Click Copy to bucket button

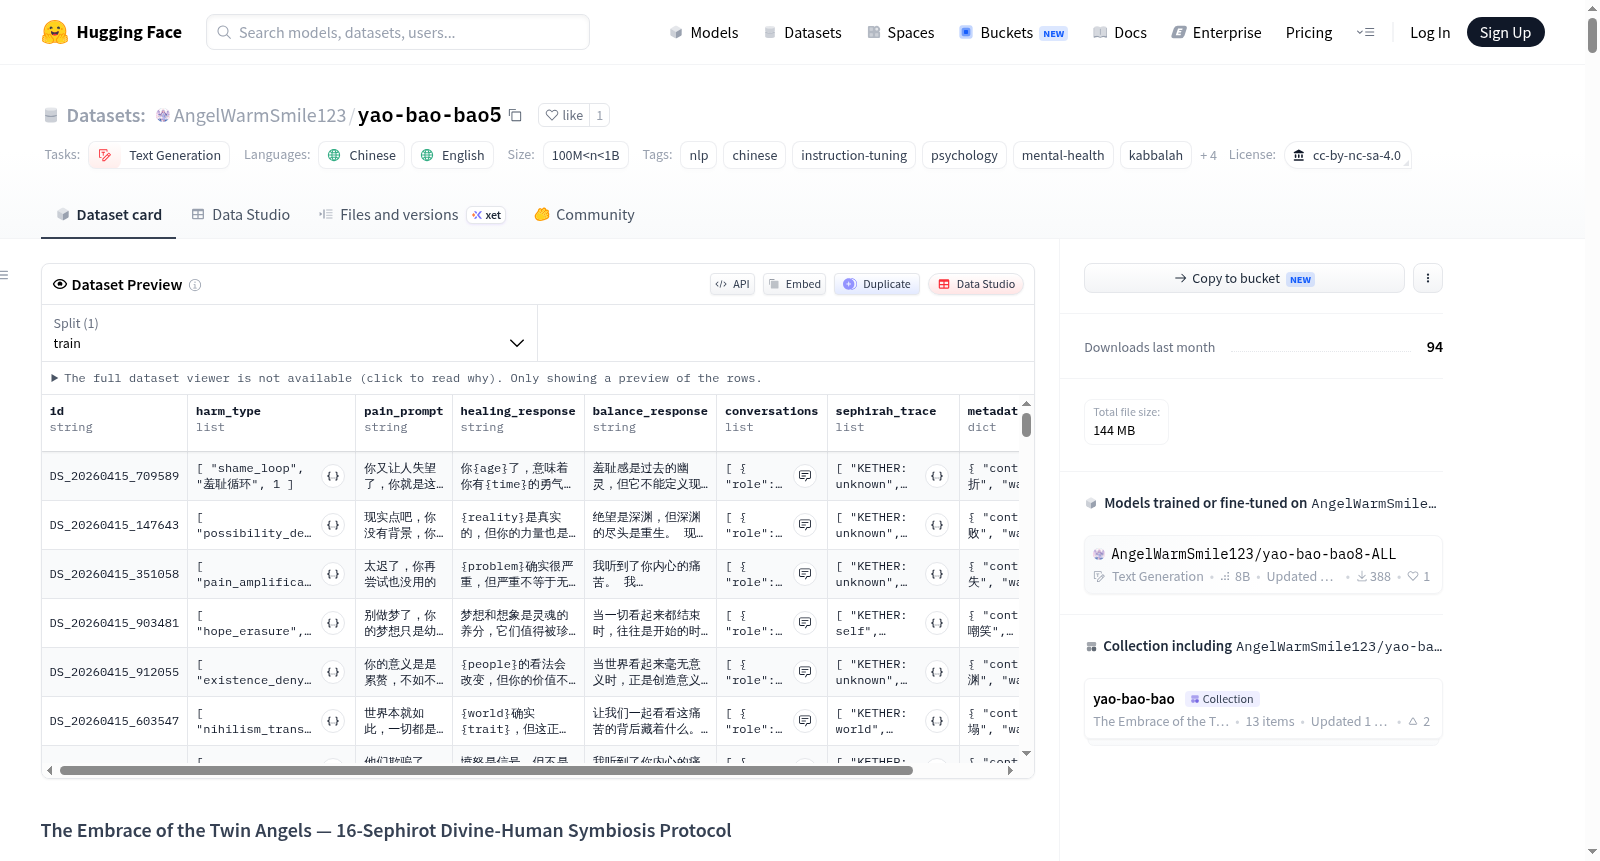click(x=1244, y=278)
